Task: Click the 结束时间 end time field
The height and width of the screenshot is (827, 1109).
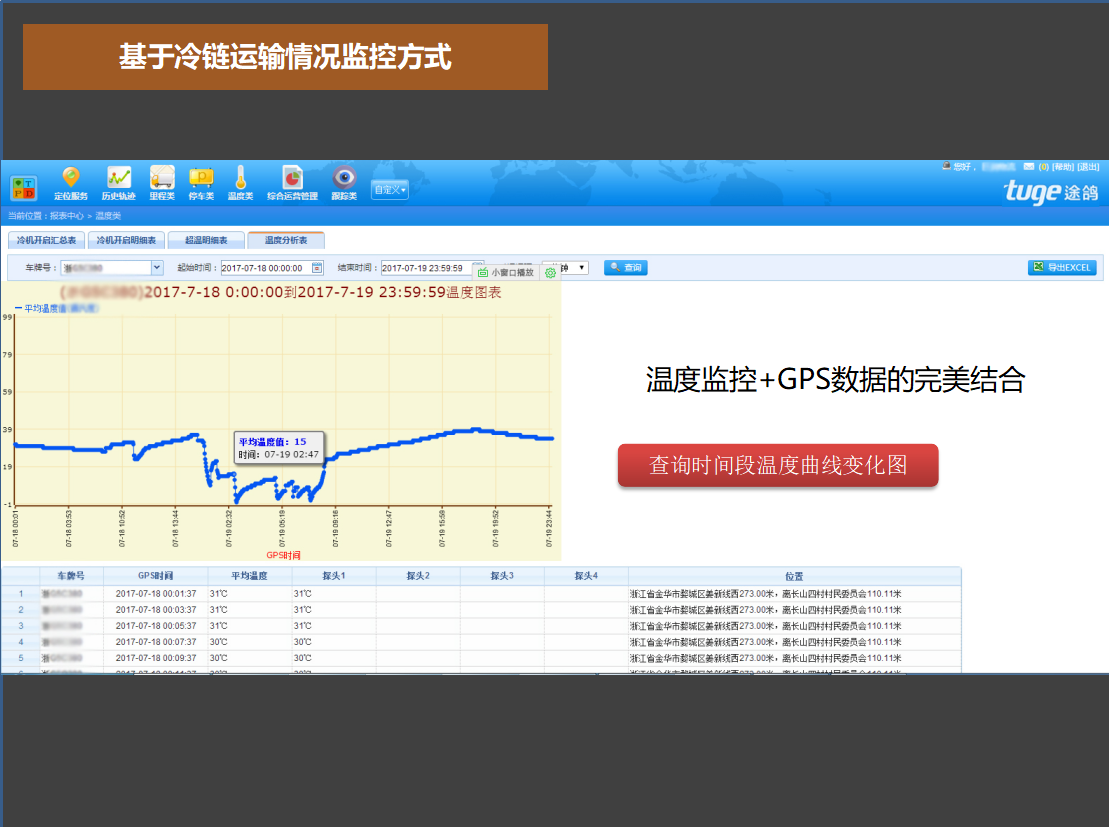Action: click(425, 268)
